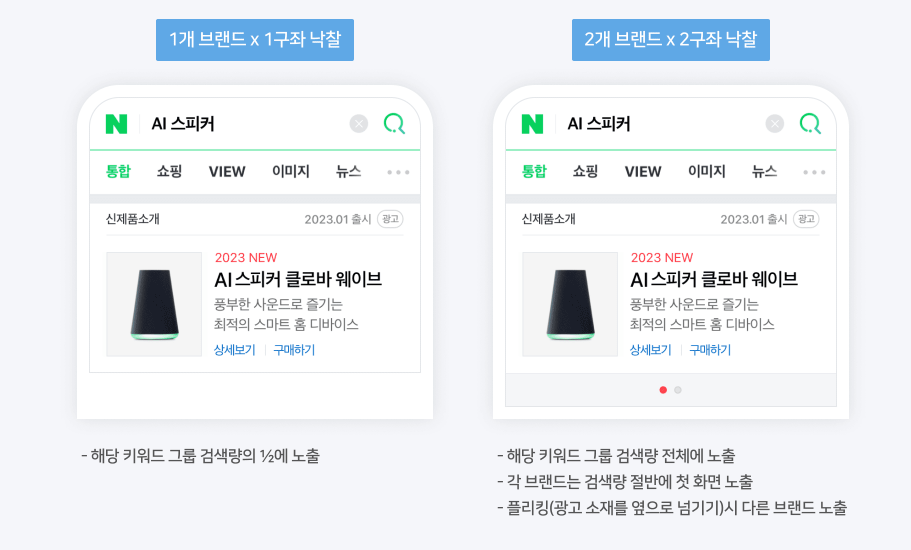
Task: Go to 뉴스 tab in right phone
Action: click(x=764, y=171)
